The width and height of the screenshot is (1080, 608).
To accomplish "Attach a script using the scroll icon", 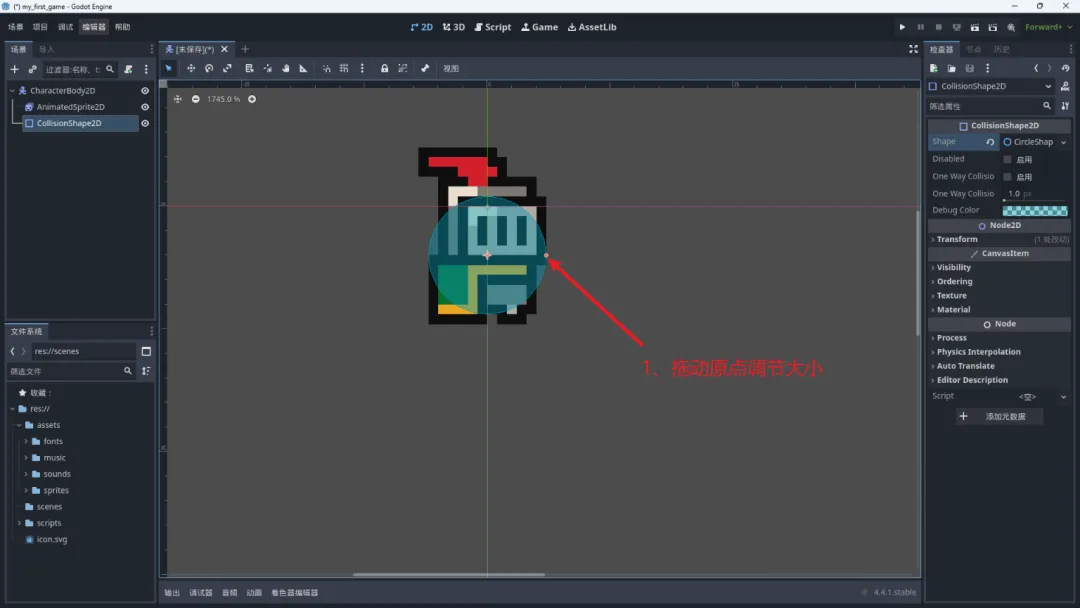I will pyautogui.click(x=128, y=69).
